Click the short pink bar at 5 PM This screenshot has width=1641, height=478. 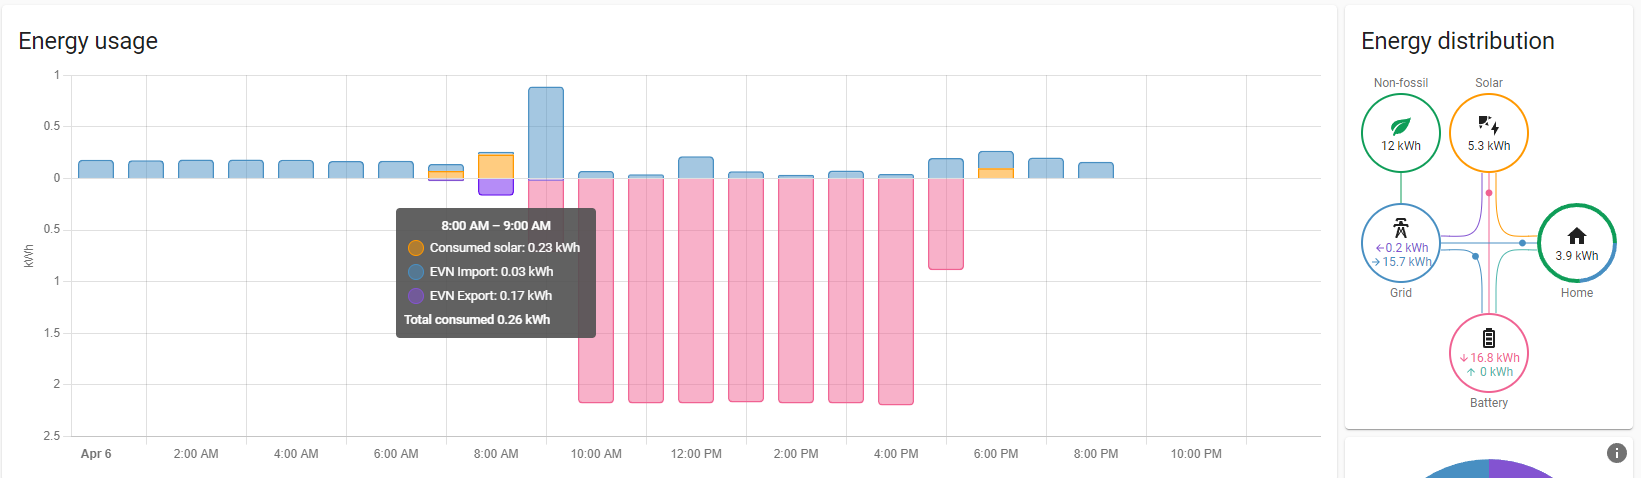(946, 224)
